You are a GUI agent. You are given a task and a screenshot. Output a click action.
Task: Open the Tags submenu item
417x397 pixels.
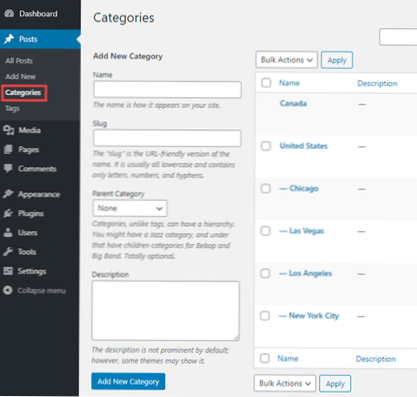[12, 108]
